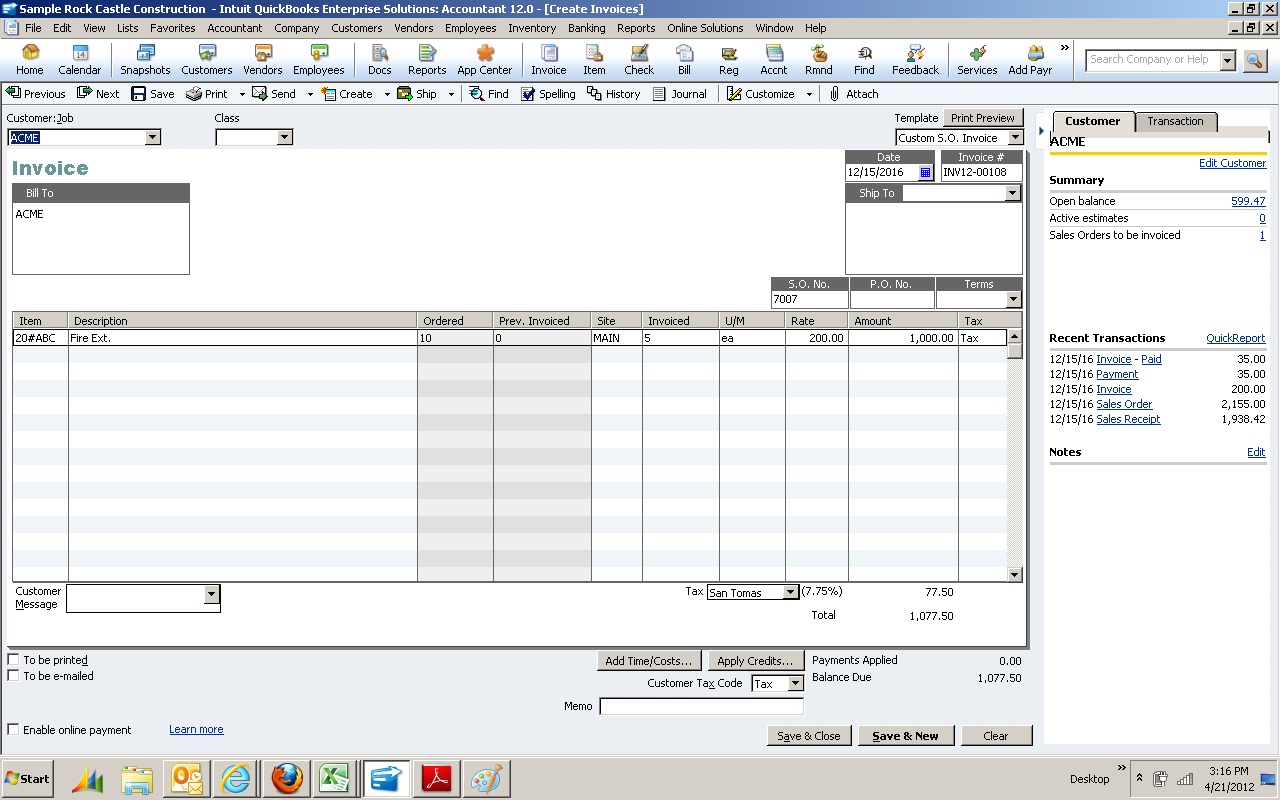Click the Print Preview button
Image resolution: width=1280 pixels, height=800 pixels.
(983, 118)
